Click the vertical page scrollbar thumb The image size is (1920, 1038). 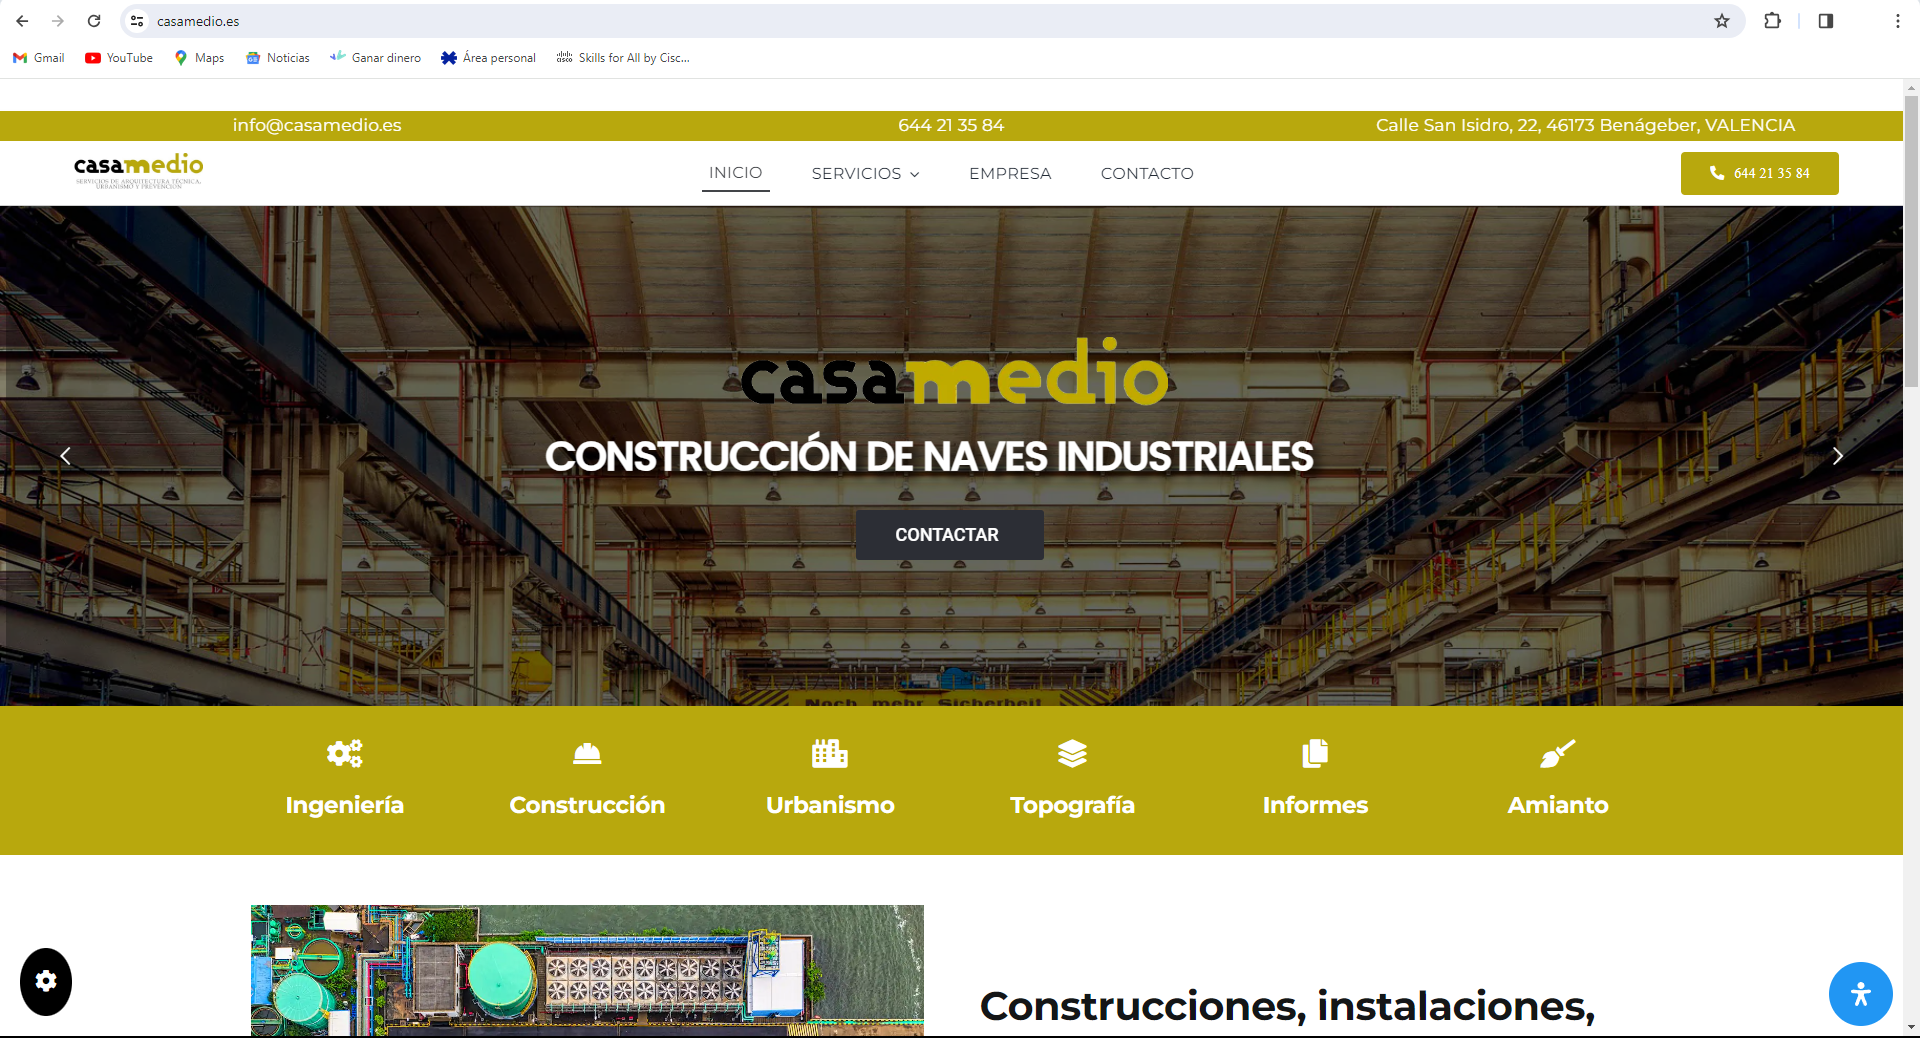[x=1911, y=240]
